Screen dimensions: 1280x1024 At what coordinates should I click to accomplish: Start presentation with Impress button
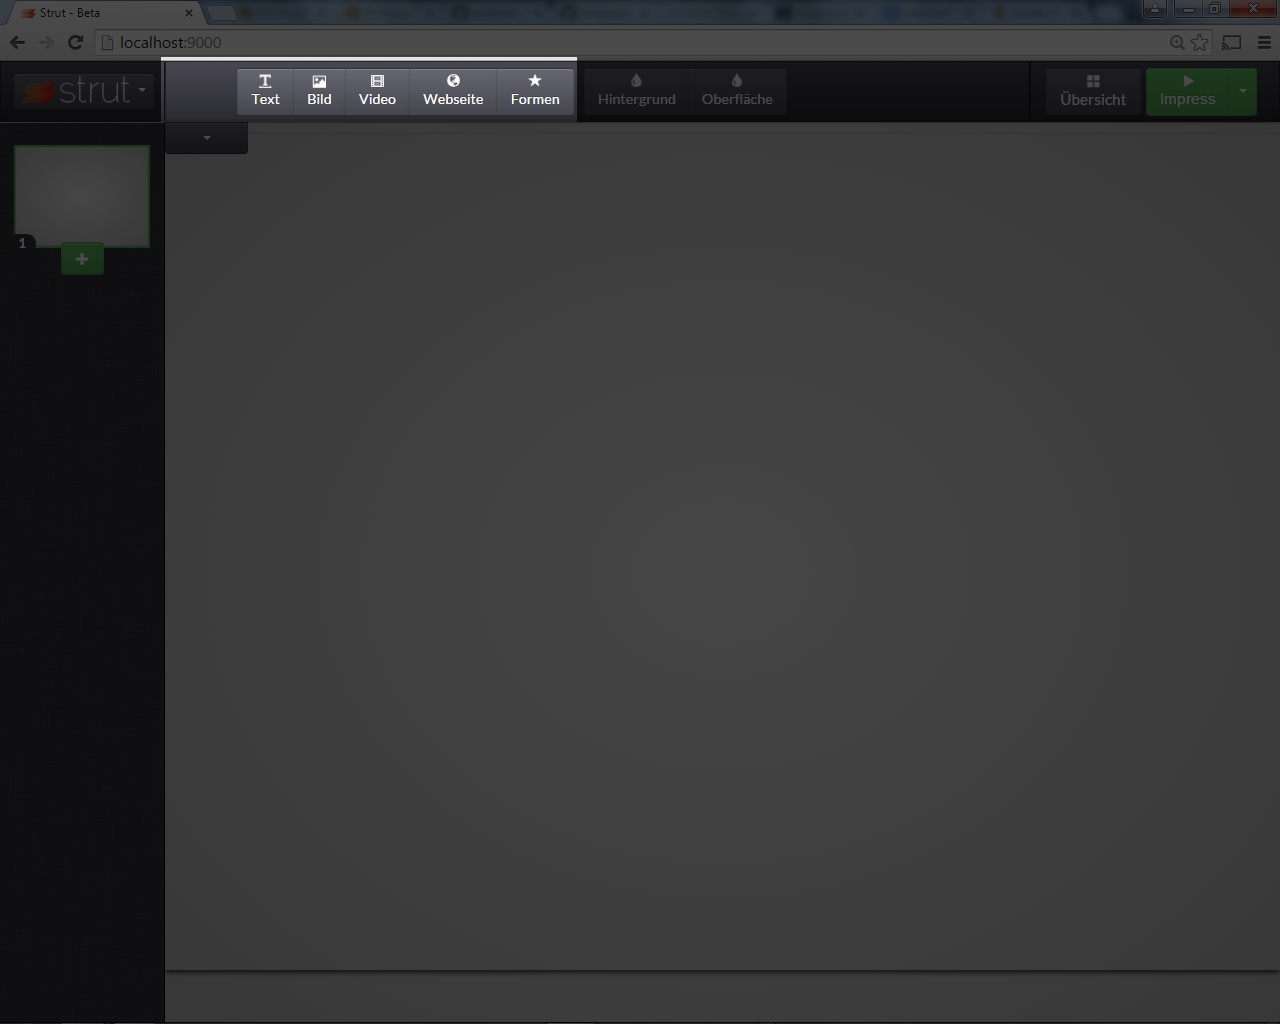pos(1187,91)
